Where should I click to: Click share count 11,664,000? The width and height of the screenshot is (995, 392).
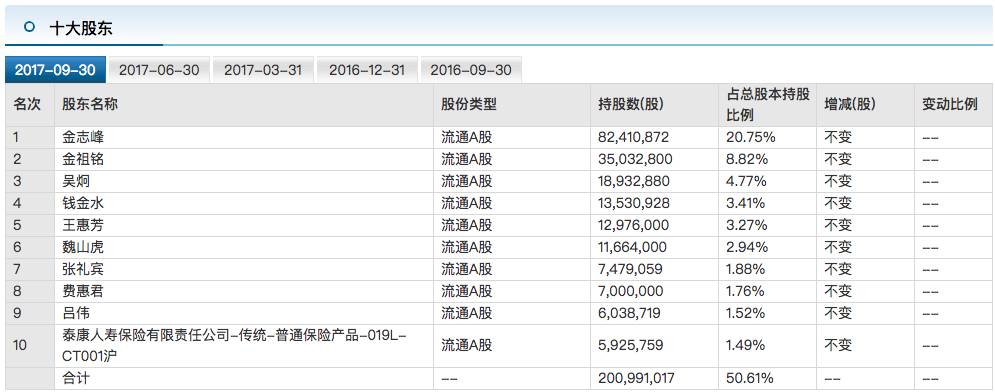(634, 247)
